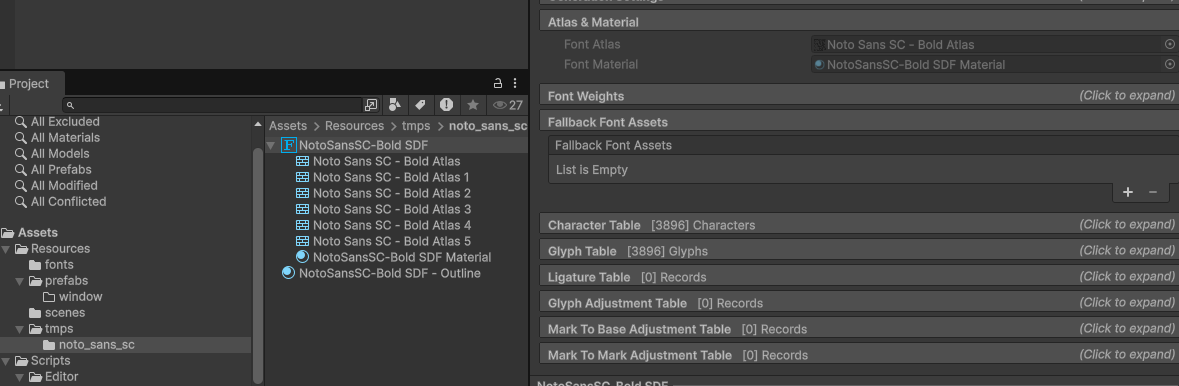The image size is (1179, 386).
Task: Click the Fallback Font Assets section header
Action: (859, 122)
